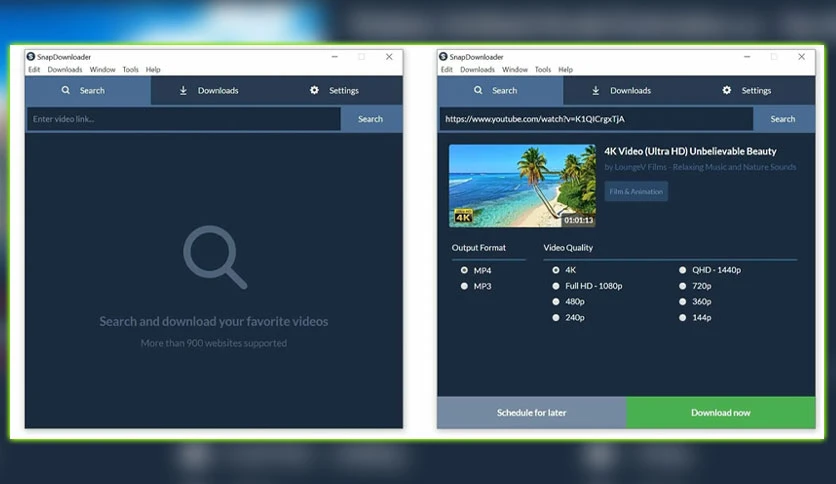Viewport: 836px width, 484px height.
Task: Click the SnapDownloader logo in the right window's title bar
Action: point(443,57)
